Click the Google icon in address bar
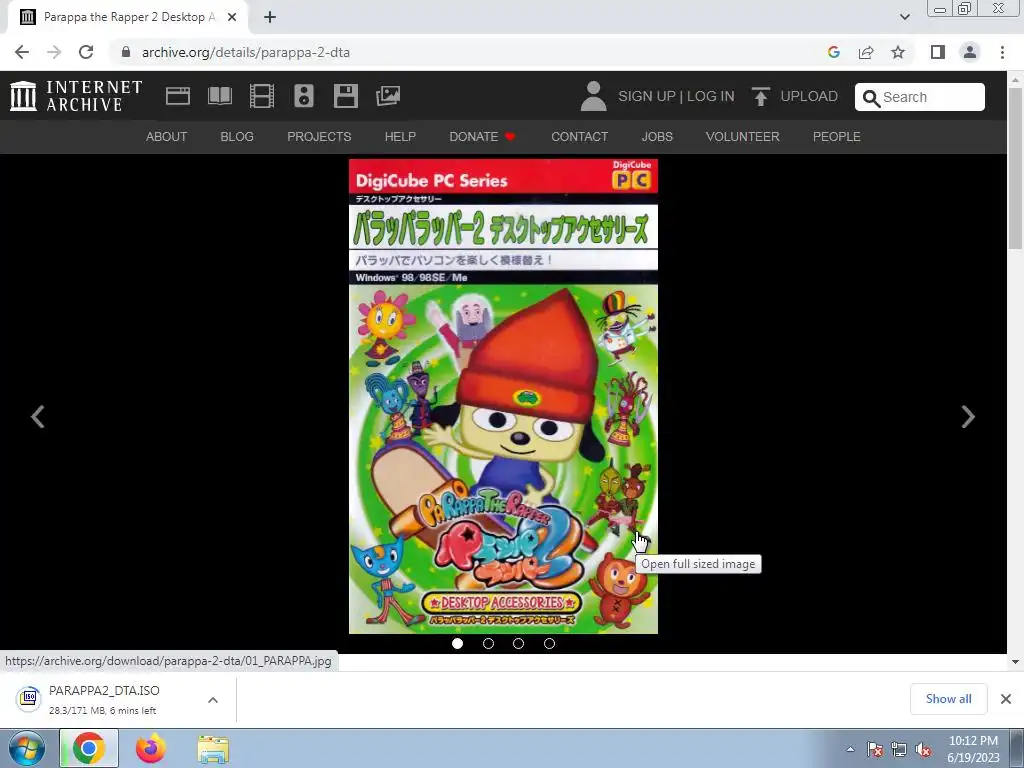1024x768 pixels. [x=833, y=52]
